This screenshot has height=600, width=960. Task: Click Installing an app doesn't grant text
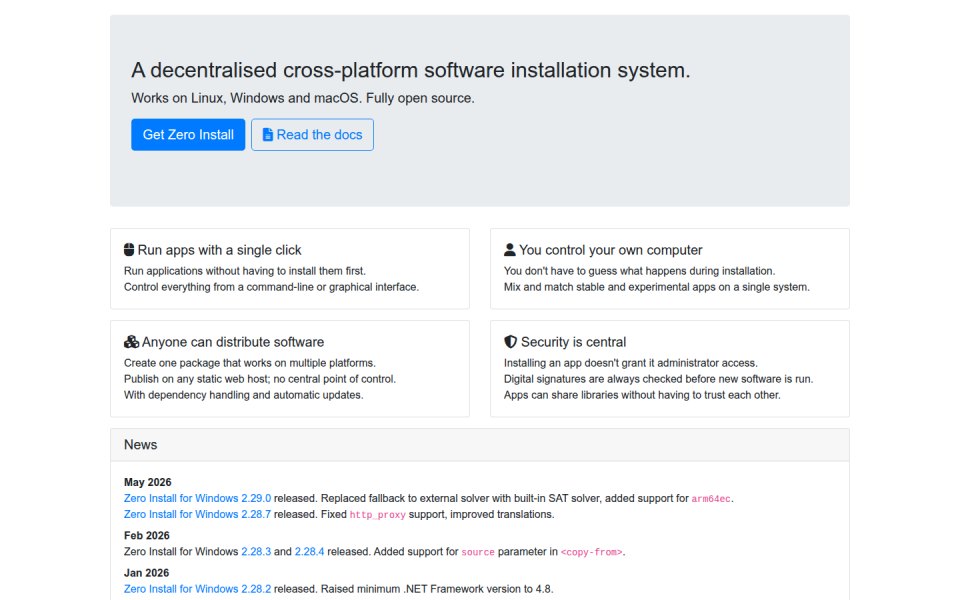(631, 362)
